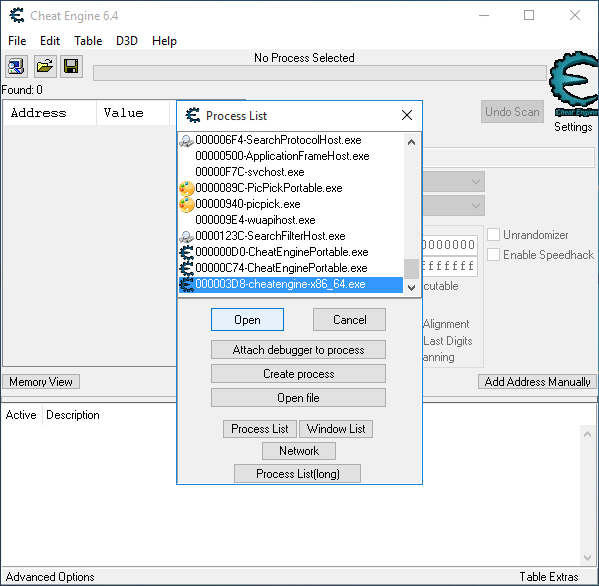Click icon of 00000C74-CheatEnginePortable.exe
This screenshot has height=586, width=599.
coord(186,268)
